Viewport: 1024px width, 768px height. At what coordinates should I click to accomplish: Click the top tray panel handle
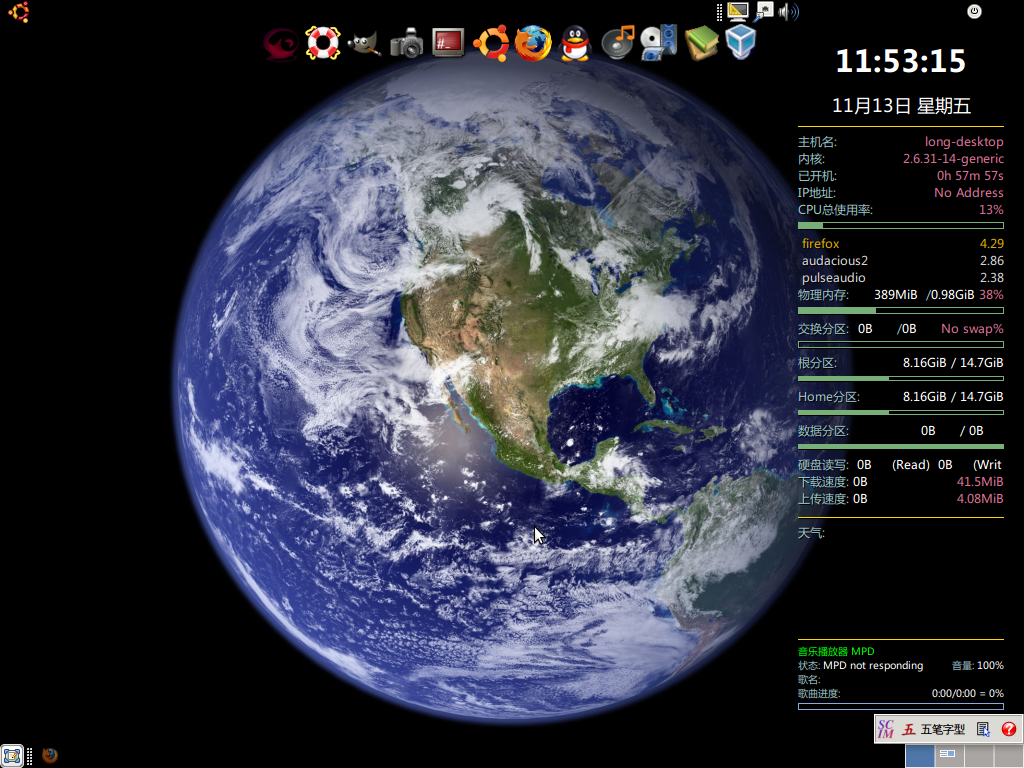[x=719, y=12]
